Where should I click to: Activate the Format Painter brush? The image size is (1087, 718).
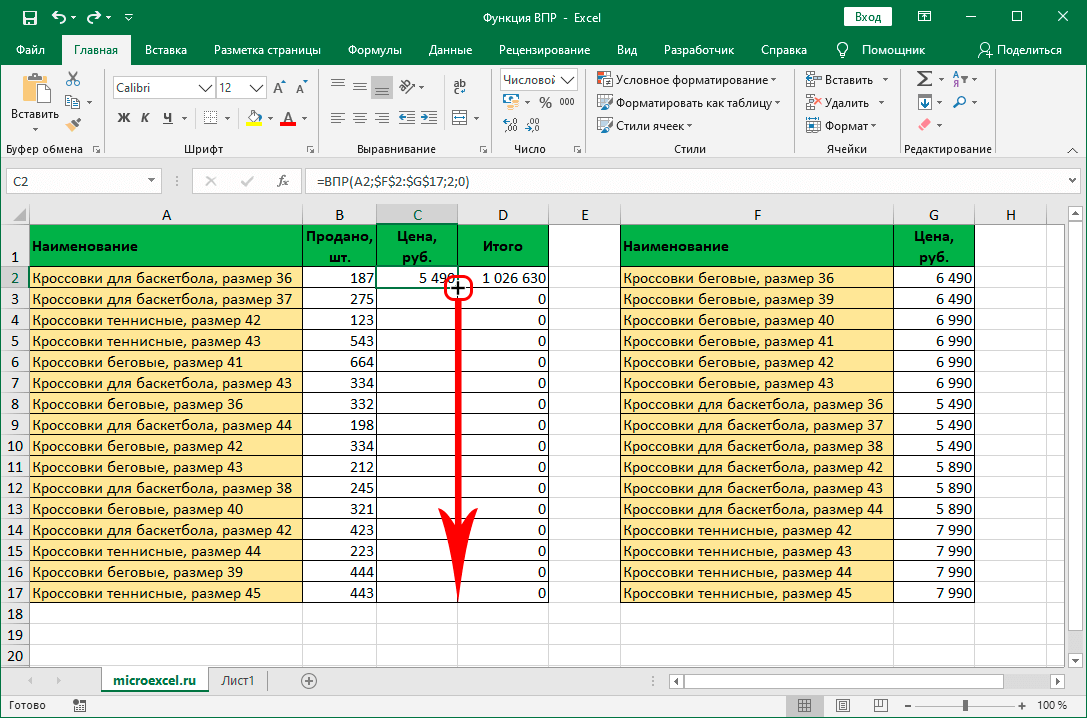pos(73,125)
